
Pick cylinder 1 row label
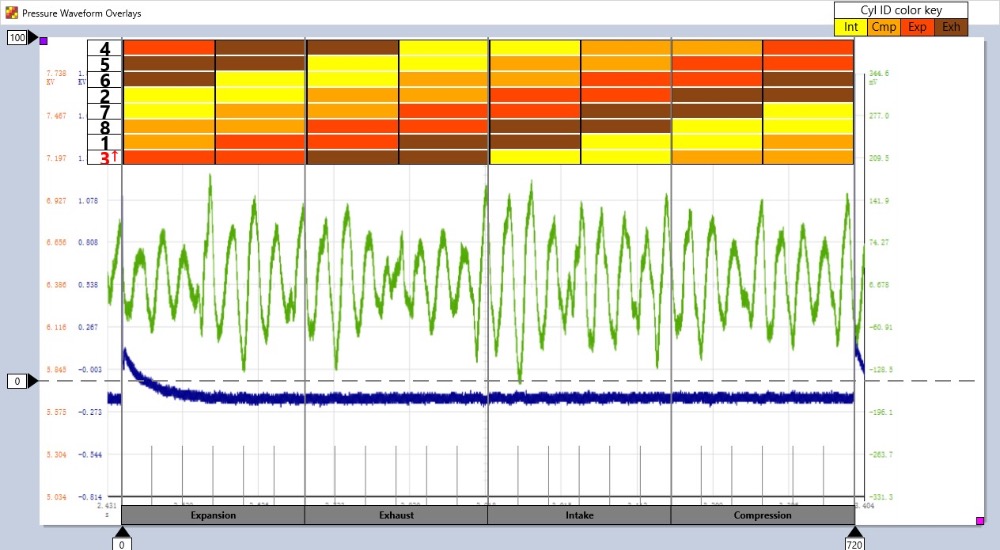coord(105,142)
